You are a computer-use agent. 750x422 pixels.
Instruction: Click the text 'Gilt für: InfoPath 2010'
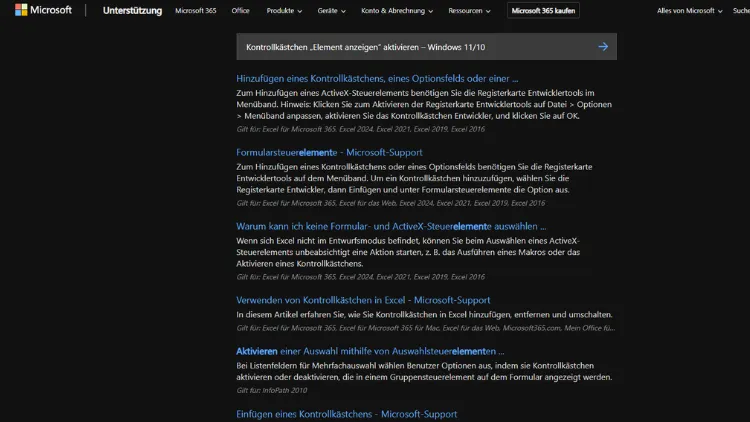[x=272, y=390]
